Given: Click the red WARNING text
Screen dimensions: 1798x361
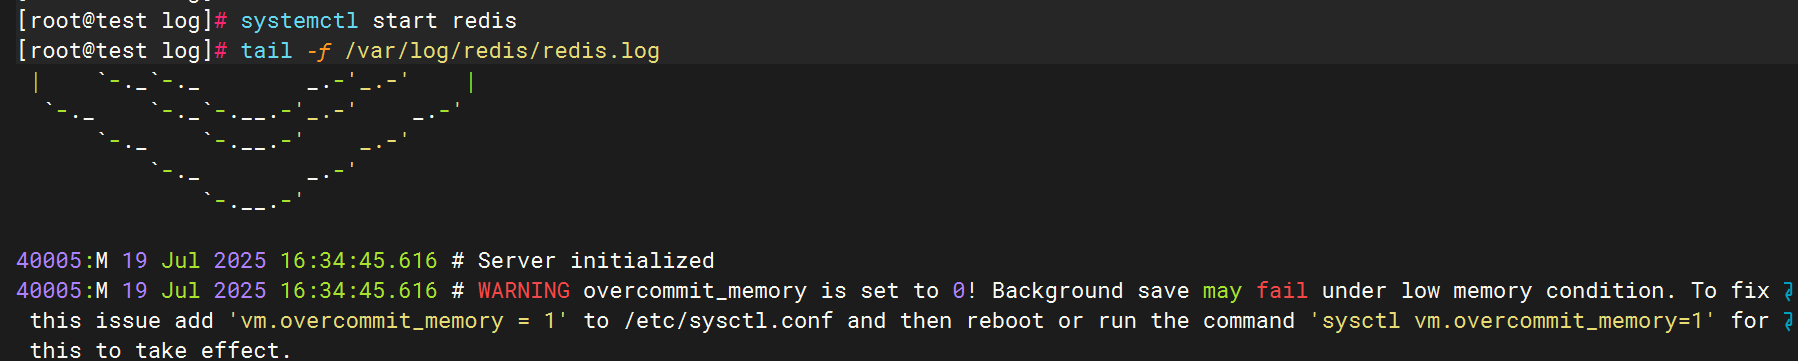Looking at the screenshot, I should (523, 291).
